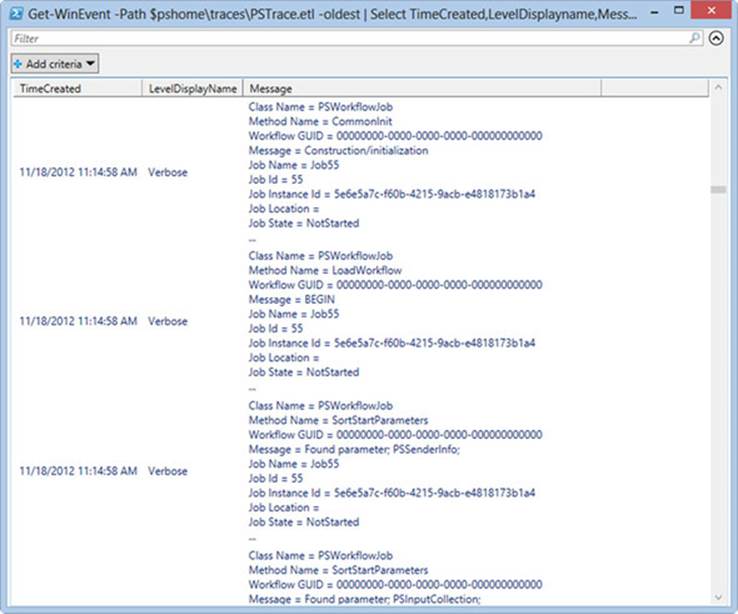Select the row with PSInputCollection parameter message
The width and height of the screenshot is (738, 614).
[361, 577]
